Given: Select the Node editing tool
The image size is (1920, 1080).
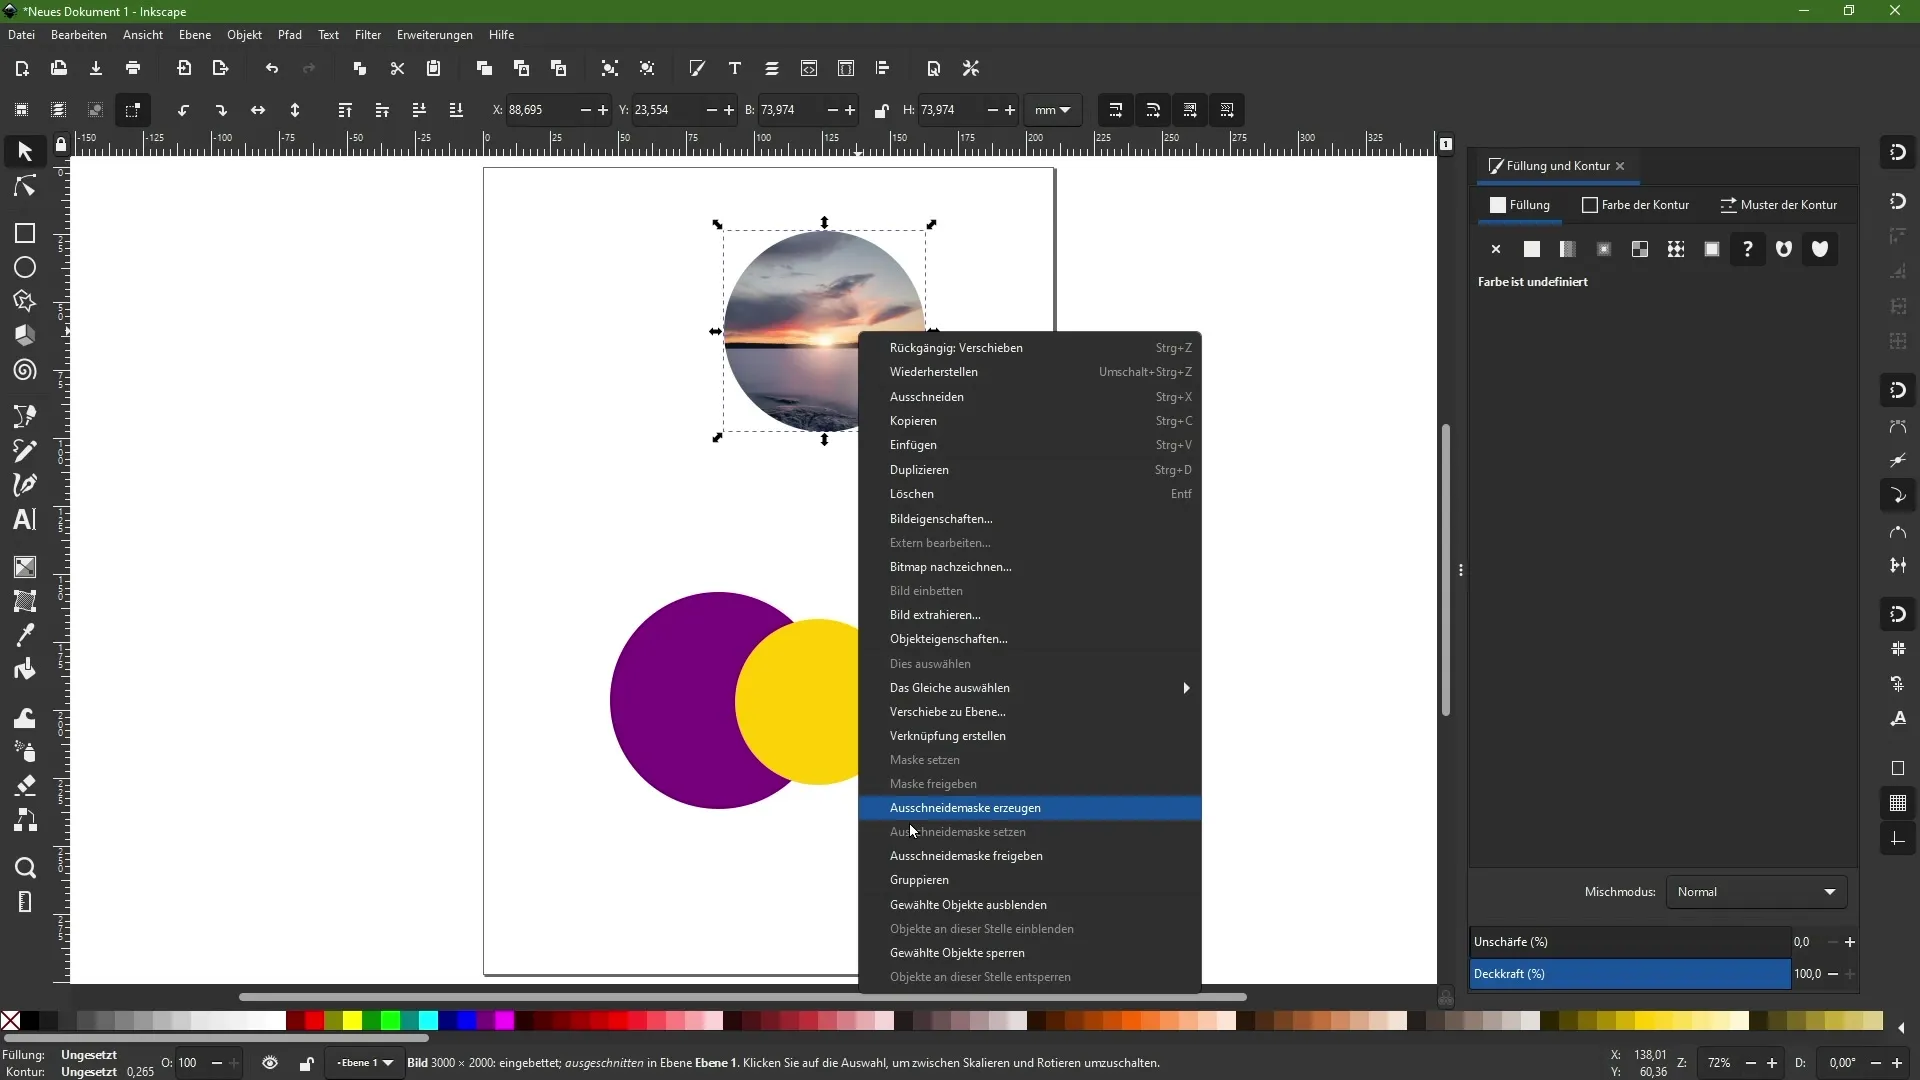Looking at the screenshot, I should coord(25,187).
